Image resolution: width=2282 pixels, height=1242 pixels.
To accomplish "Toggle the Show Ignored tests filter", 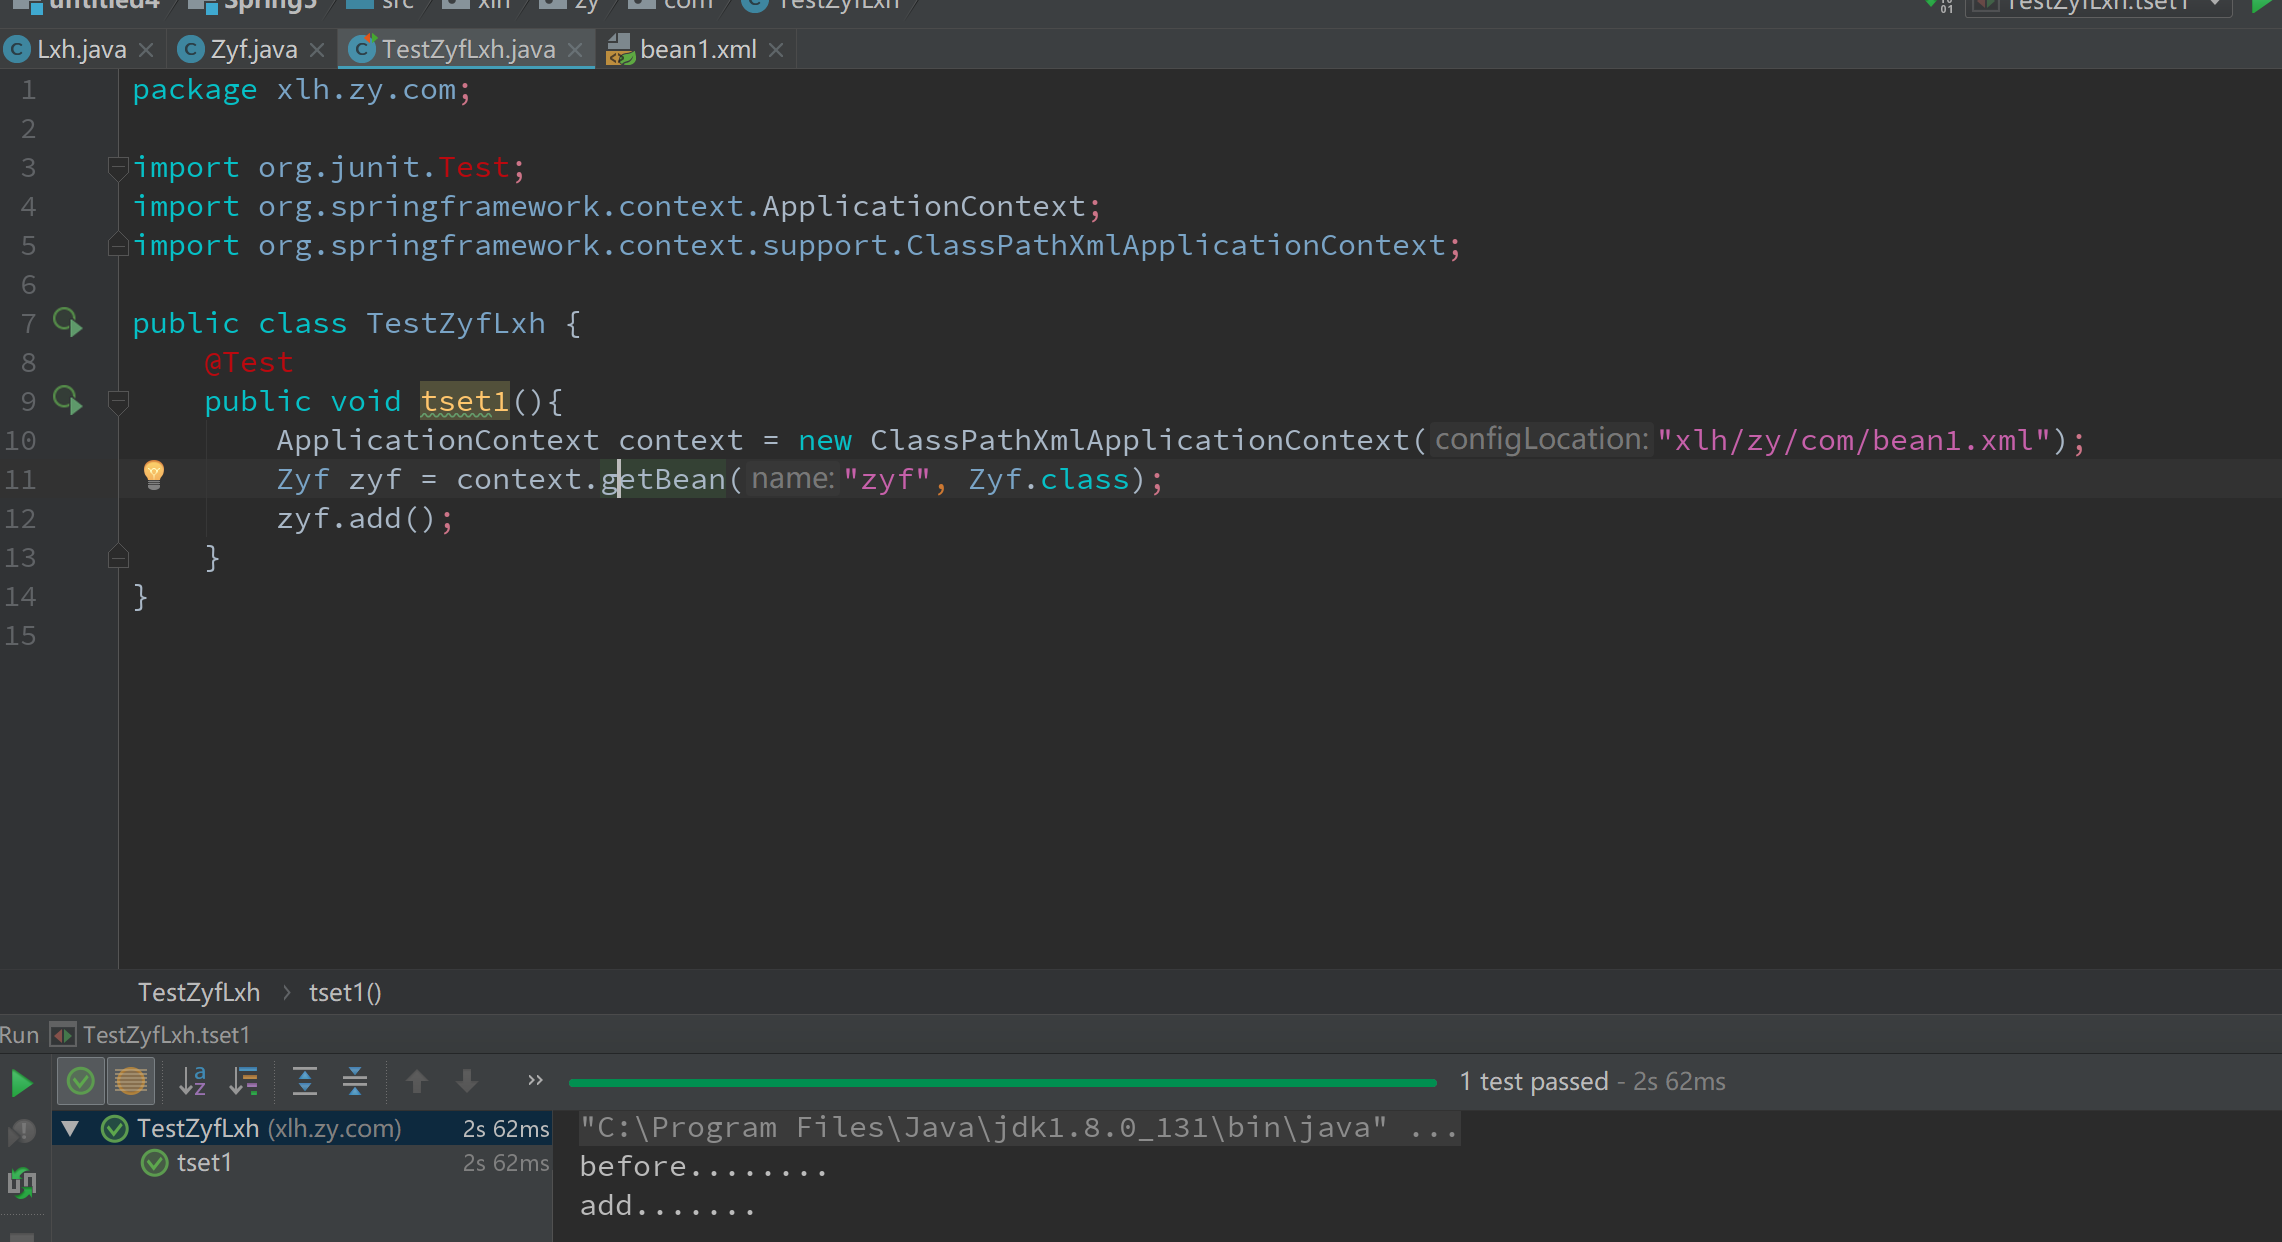I will coord(131,1081).
